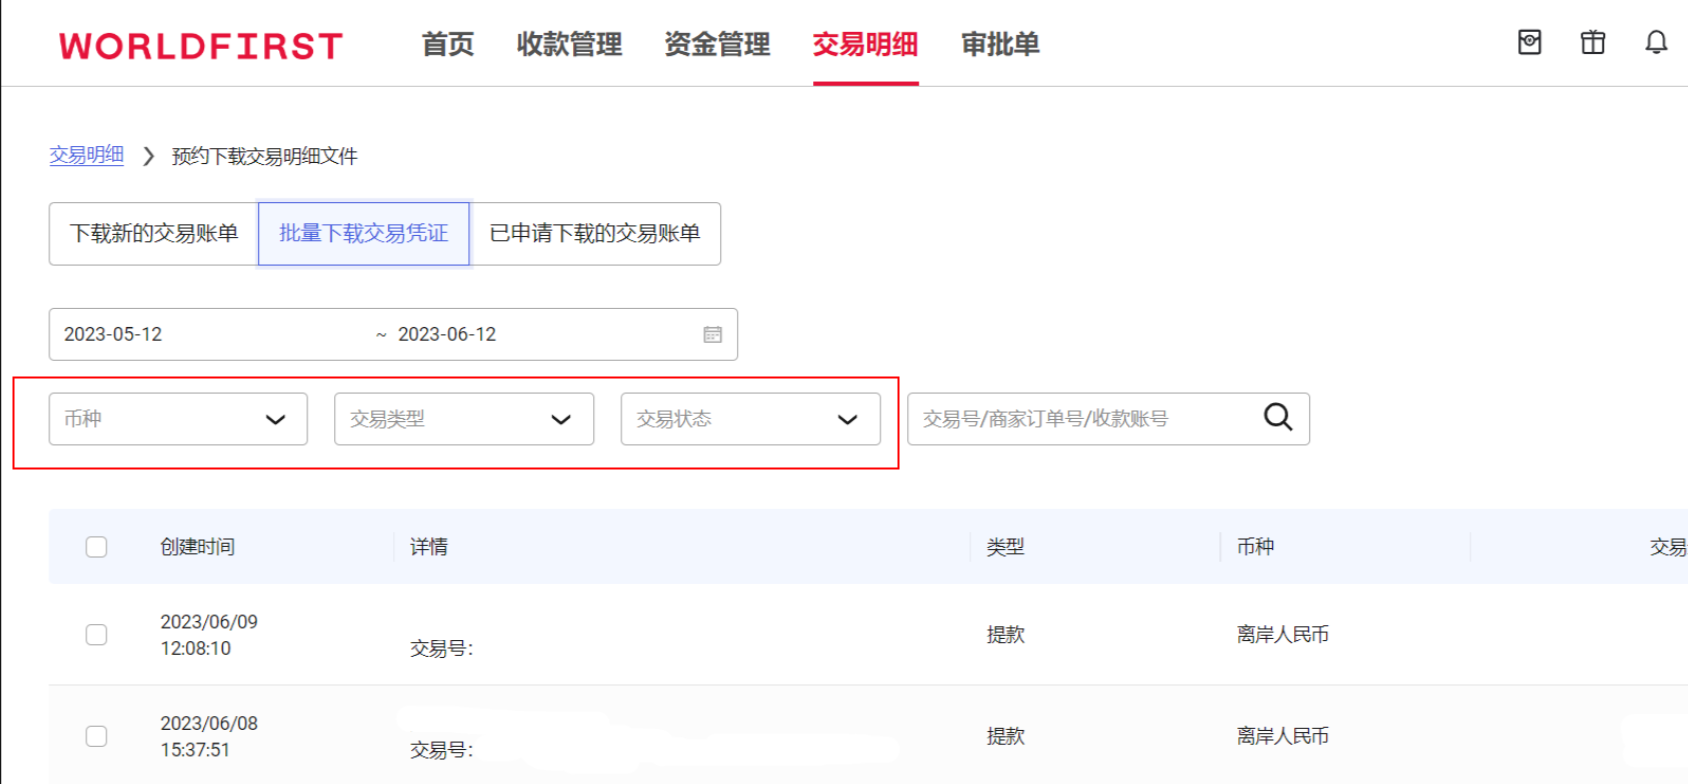
Task: Open the notifications bell
Action: (x=1656, y=42)
